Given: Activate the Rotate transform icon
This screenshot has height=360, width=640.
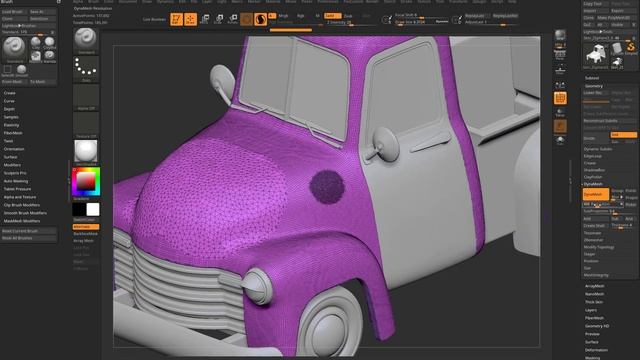Looking at the screenshot, I should coord(233,19).
